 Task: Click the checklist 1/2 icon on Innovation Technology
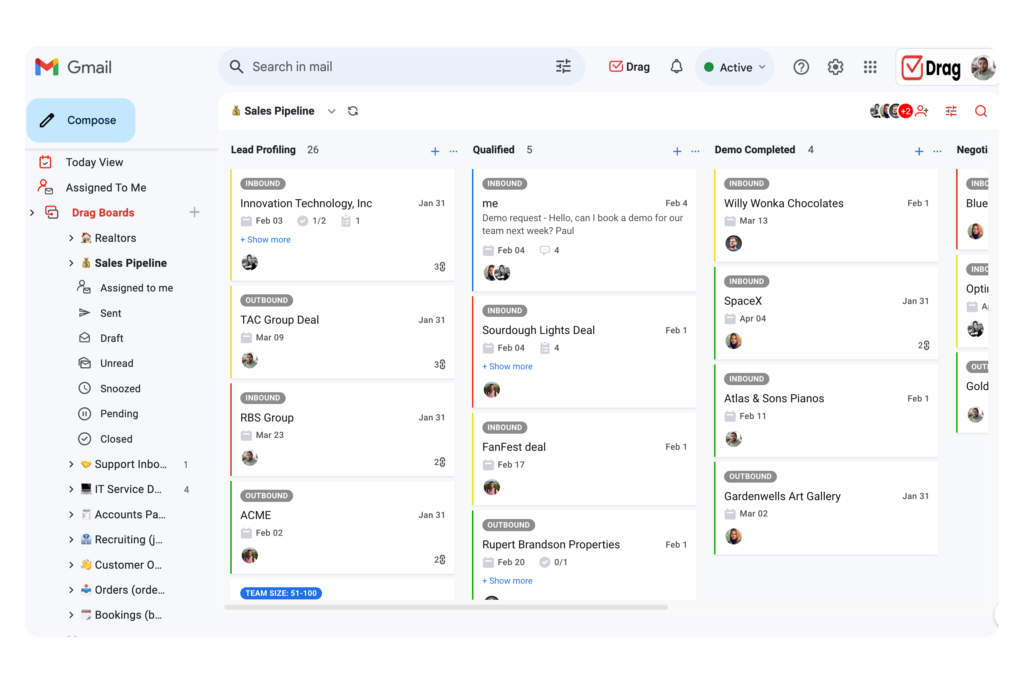tap(302, 221)
